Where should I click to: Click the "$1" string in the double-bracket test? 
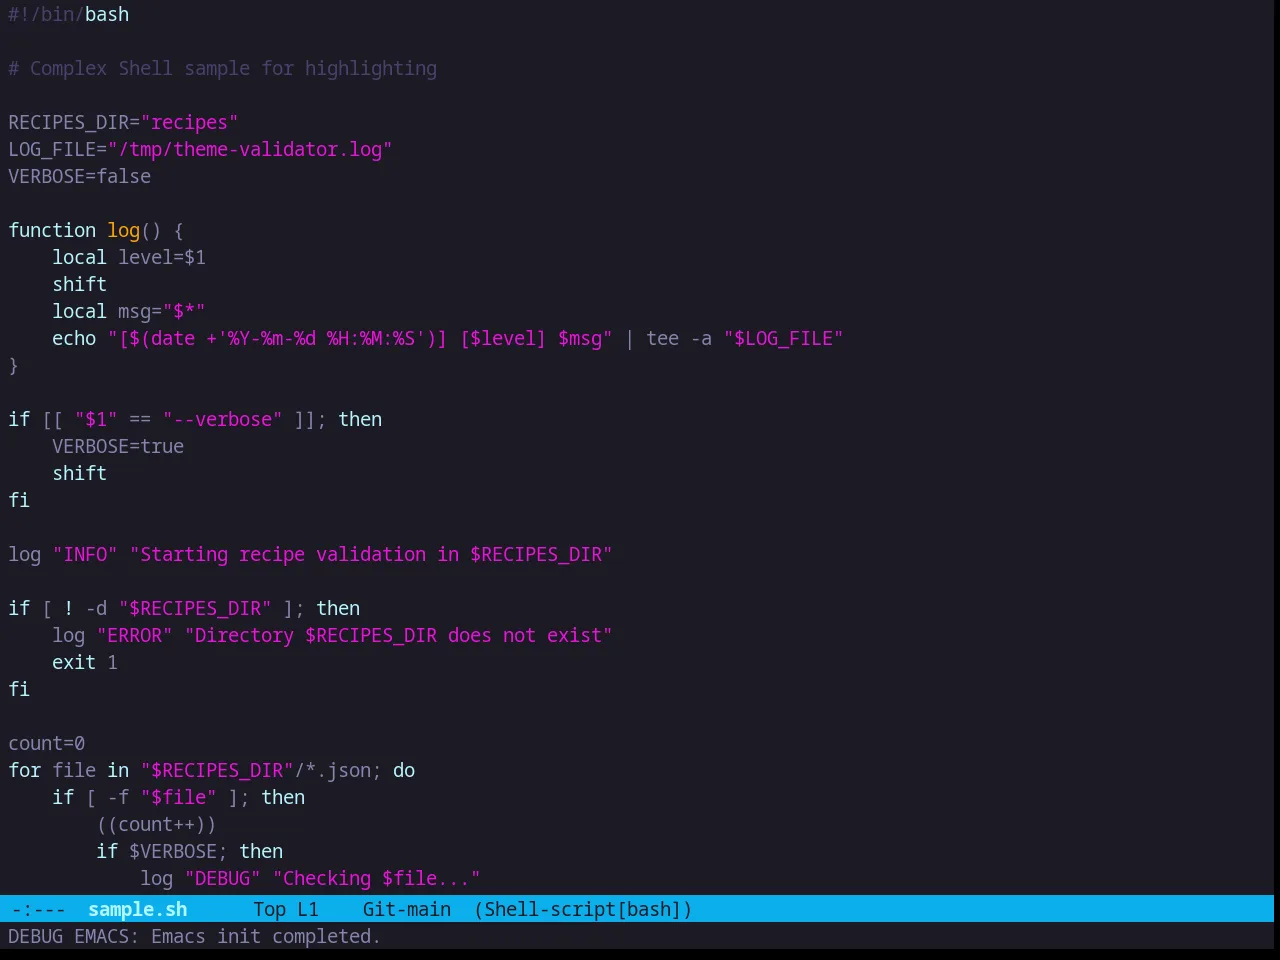[x=96, y=419]
